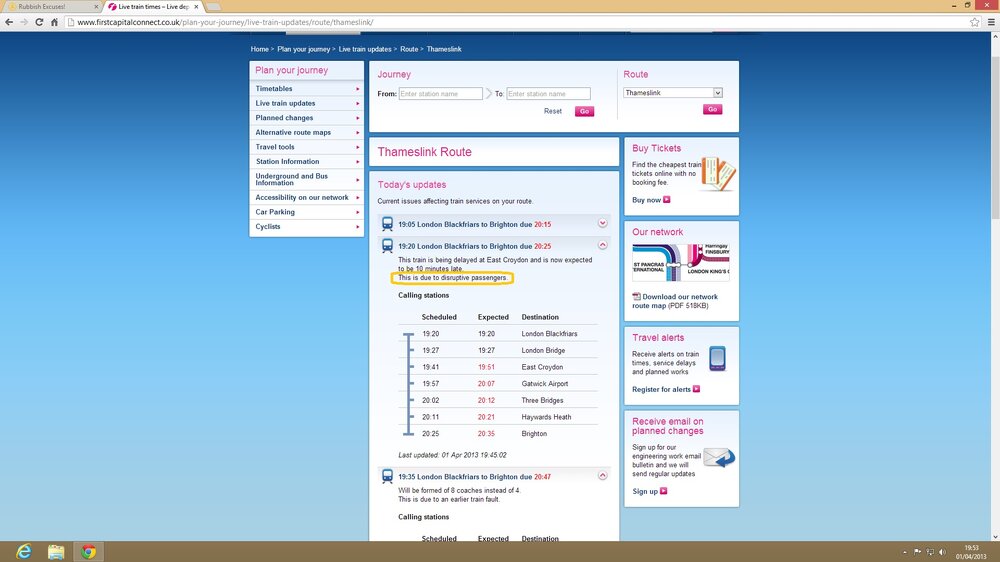The height and width of the screenshot is (562, 1000).
Task: Switch to the Rubbish Excuses browser tab
Action: 51,6
